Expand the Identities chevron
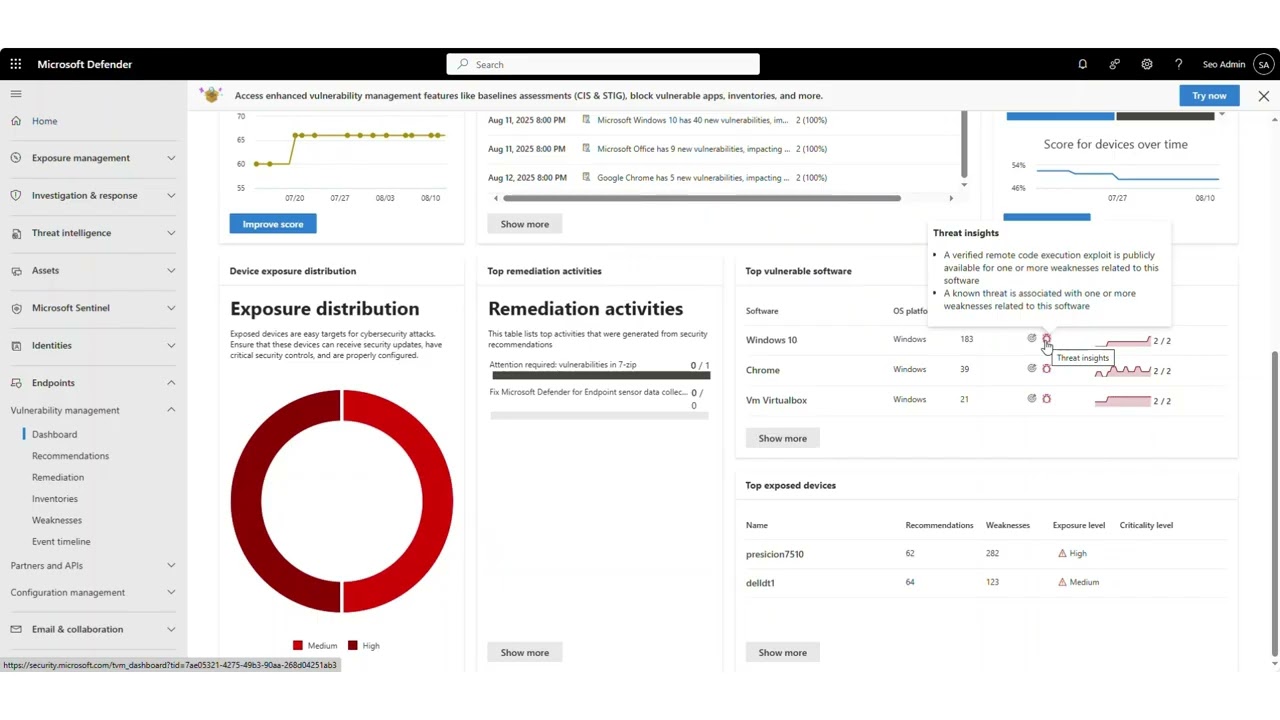 pyautogui.click(x=171, y=345)
